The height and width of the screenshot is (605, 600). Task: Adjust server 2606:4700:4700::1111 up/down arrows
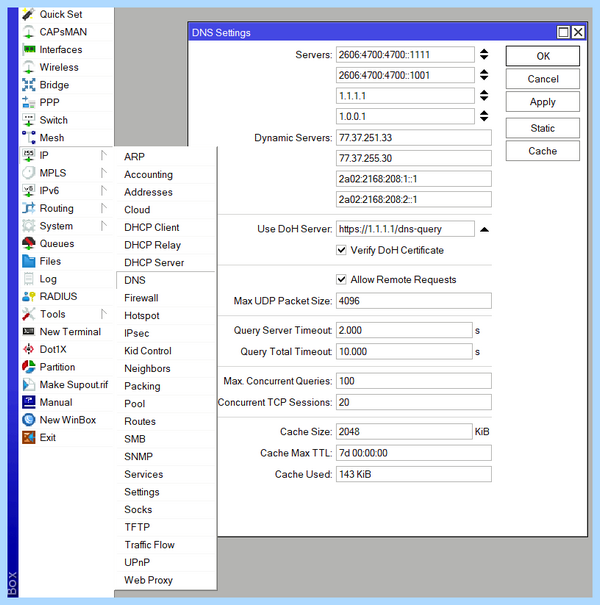(484, 54)
